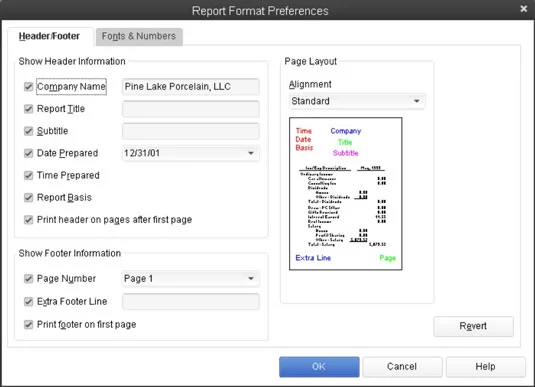The width and height of the screenshot is (535, 387).
Task: Disable the Page Number checkbox
Action: click(29, 279)
